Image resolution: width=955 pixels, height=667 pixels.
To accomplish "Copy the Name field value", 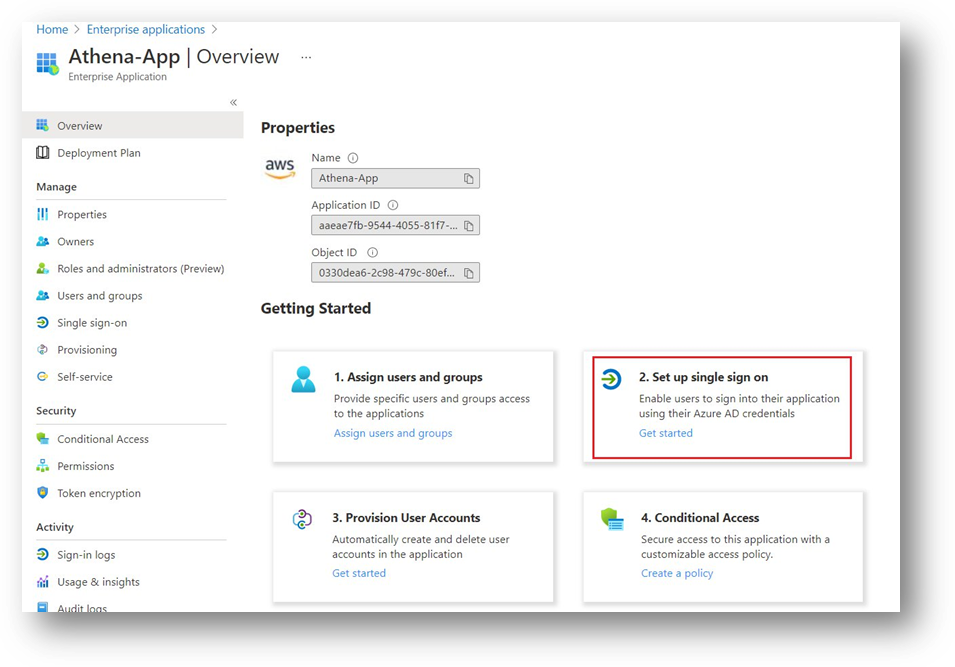I will click(468, 178).
